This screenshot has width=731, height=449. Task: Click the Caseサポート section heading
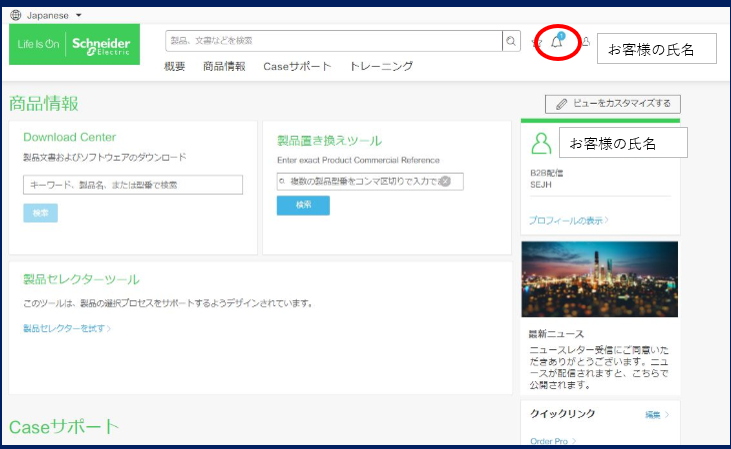point(64,427)
